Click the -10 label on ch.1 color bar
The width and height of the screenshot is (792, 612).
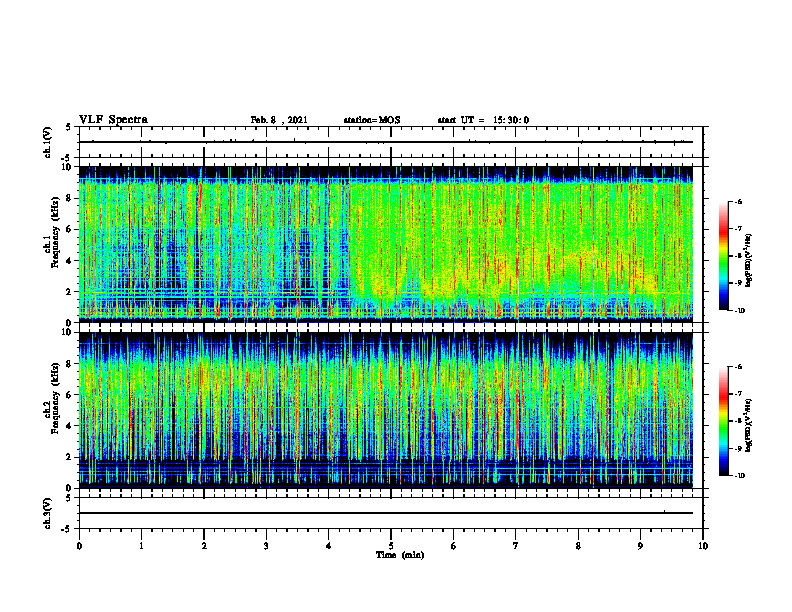tap(739, 311)
